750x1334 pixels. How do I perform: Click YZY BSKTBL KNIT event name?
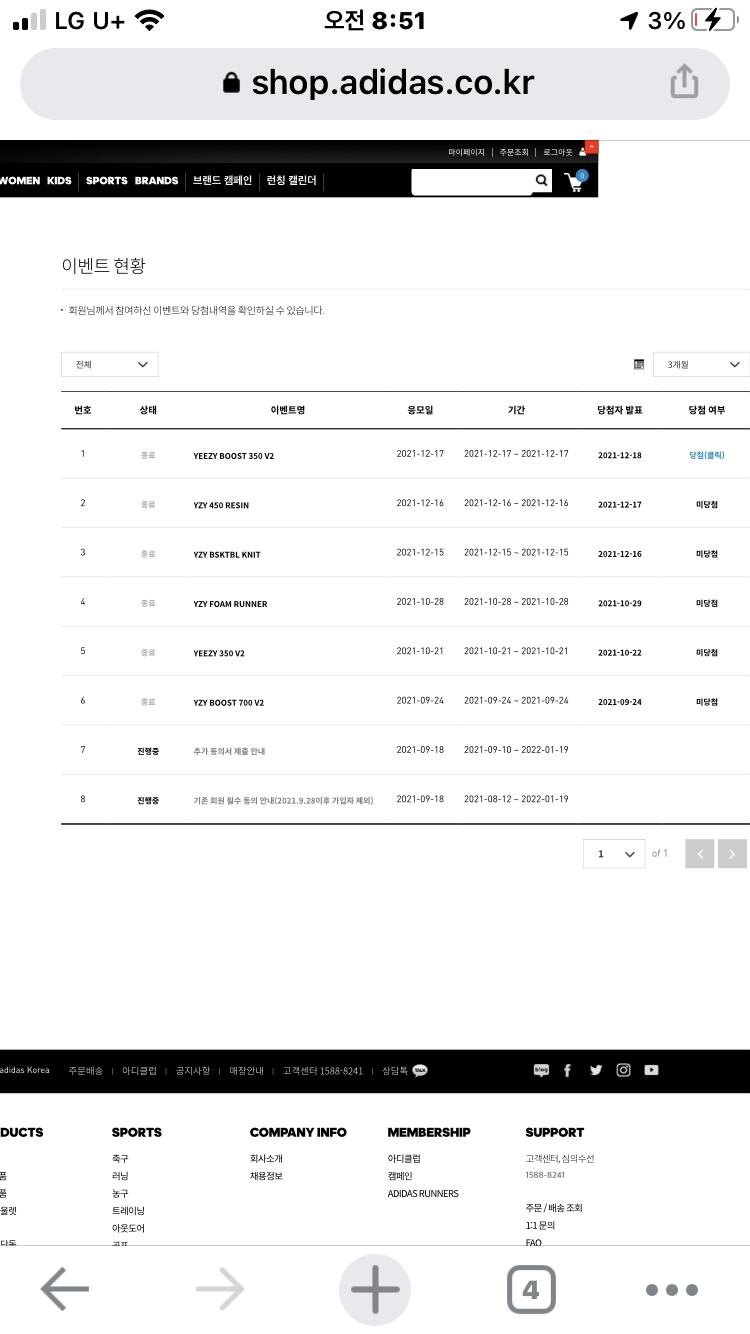click(227, 554)
